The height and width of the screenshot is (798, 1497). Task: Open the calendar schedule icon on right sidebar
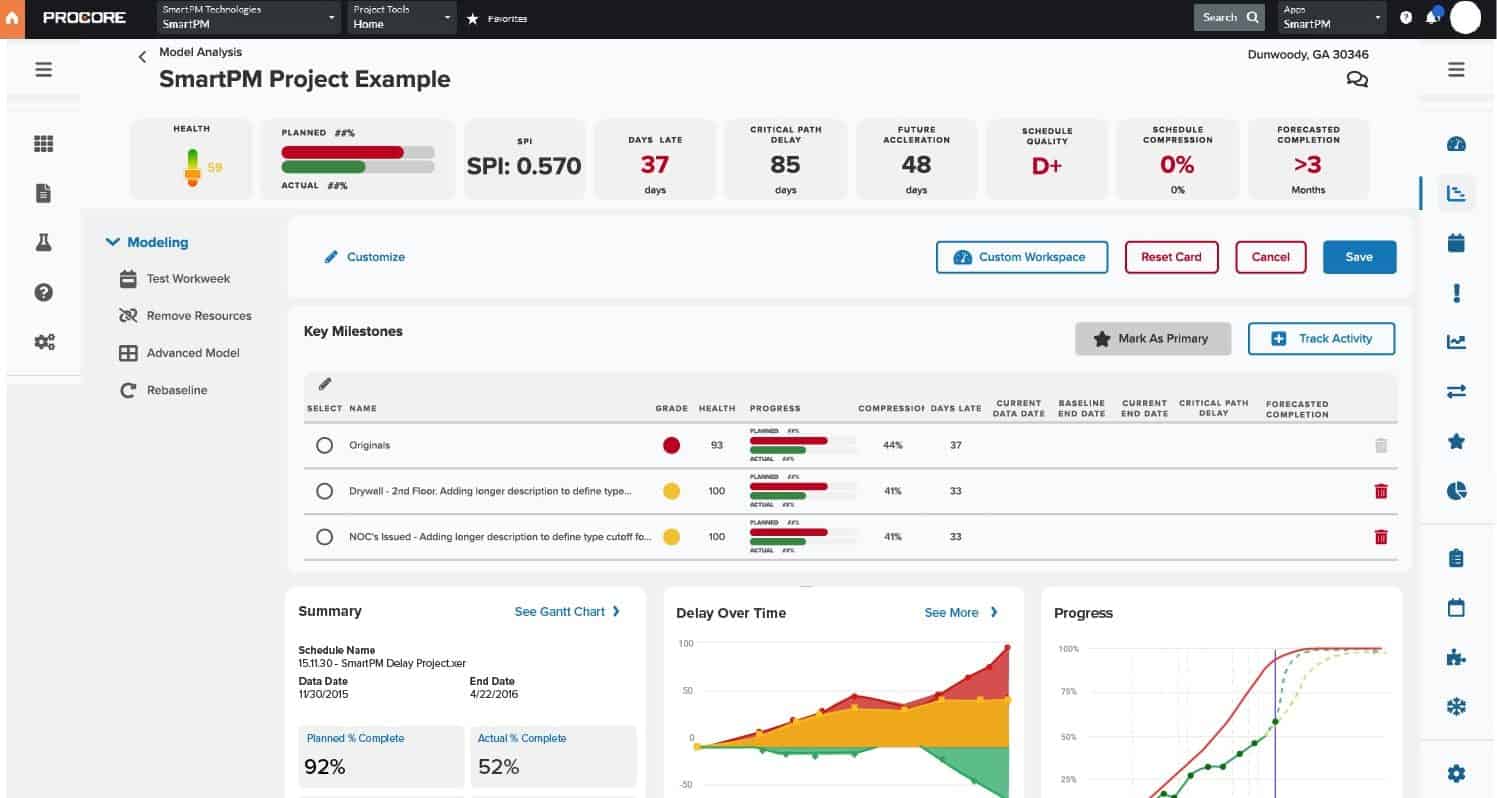tap(1457, 241)
